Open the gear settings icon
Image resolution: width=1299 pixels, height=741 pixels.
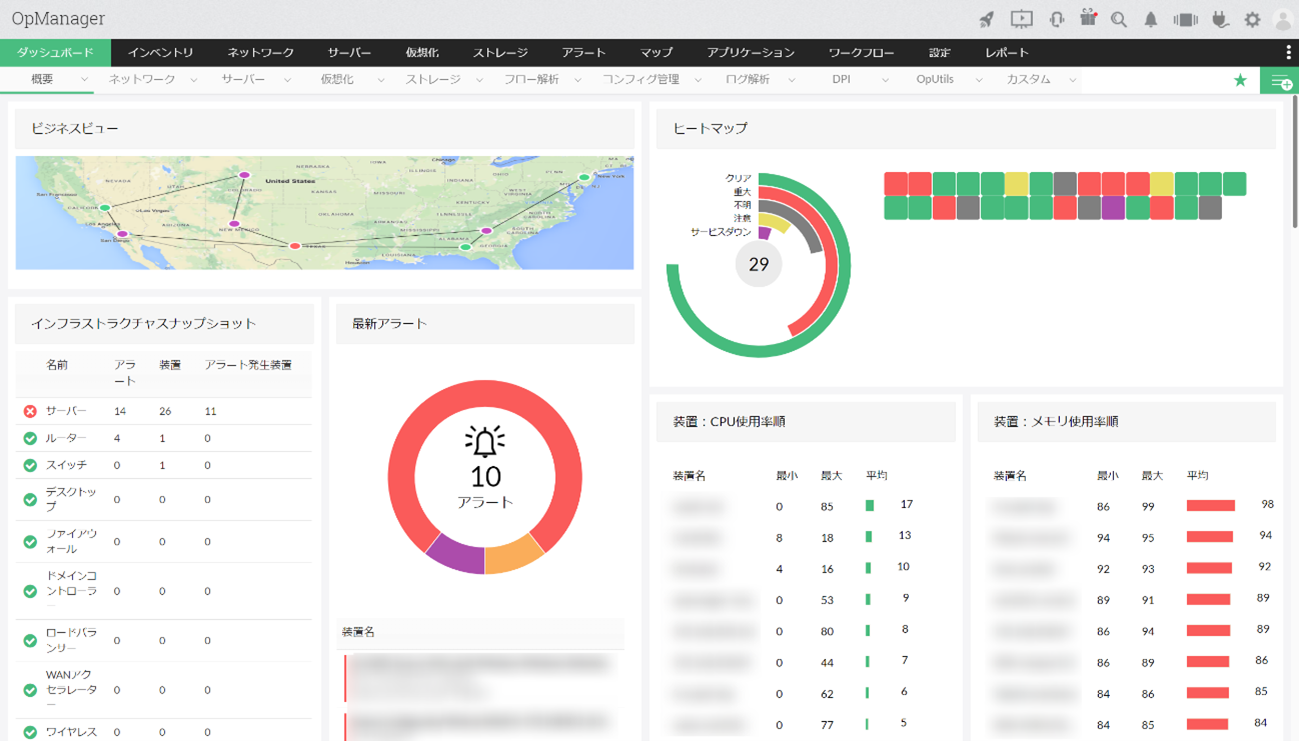point(1252,19)
